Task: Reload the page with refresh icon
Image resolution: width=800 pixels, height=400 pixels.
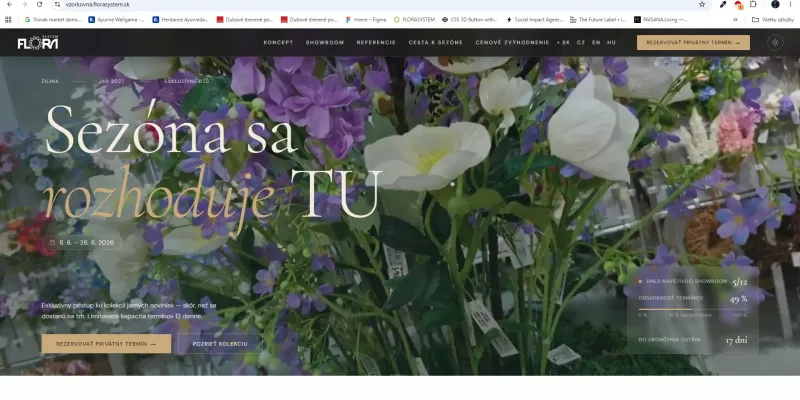Action: (x=39, y=5)
